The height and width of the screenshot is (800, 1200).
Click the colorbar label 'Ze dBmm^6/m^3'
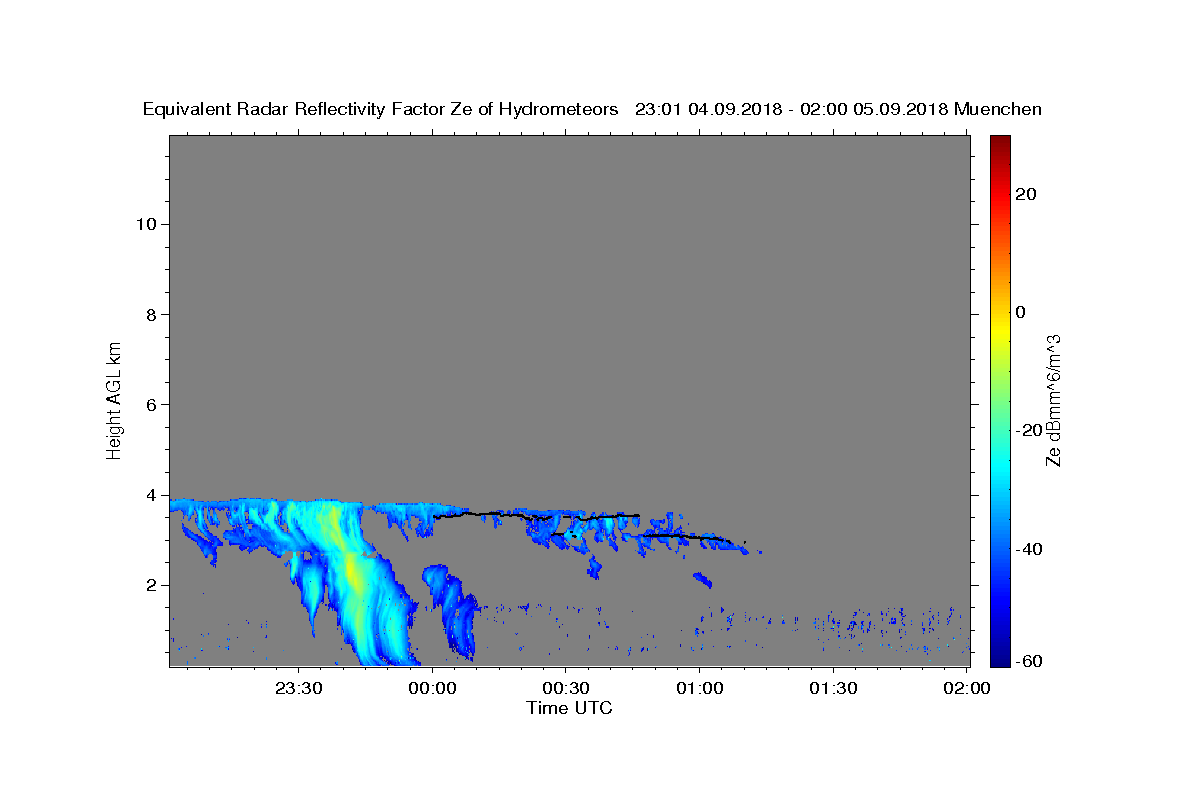(x=1052, y=400)
